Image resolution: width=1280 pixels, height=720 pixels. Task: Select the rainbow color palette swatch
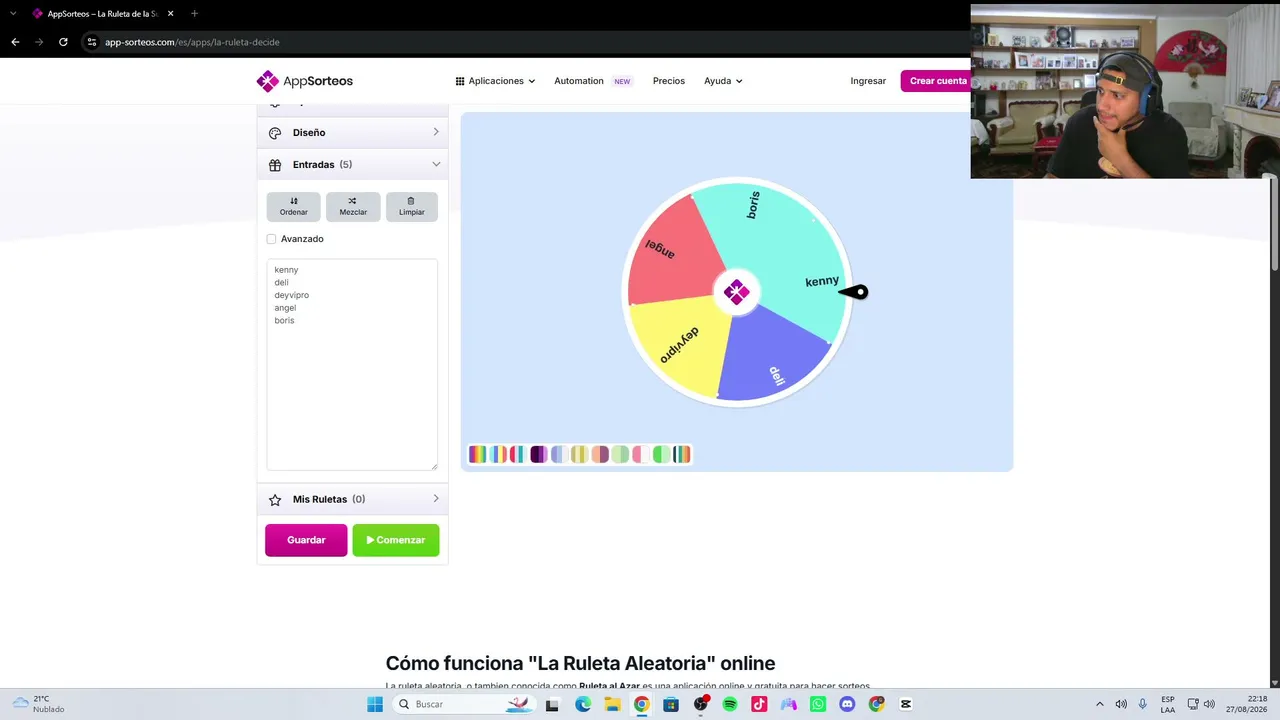[477, 455]
